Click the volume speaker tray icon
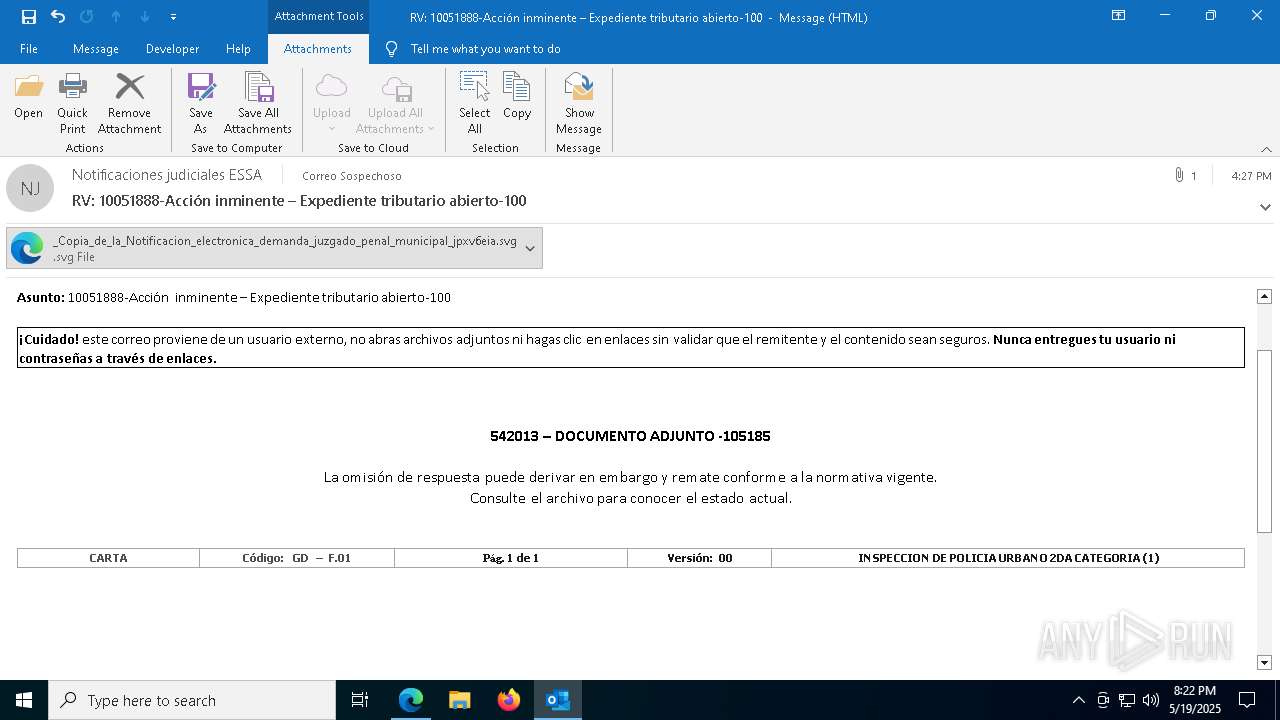The height and width of the screenshot is (720, 1280). tap(1151, 700)
